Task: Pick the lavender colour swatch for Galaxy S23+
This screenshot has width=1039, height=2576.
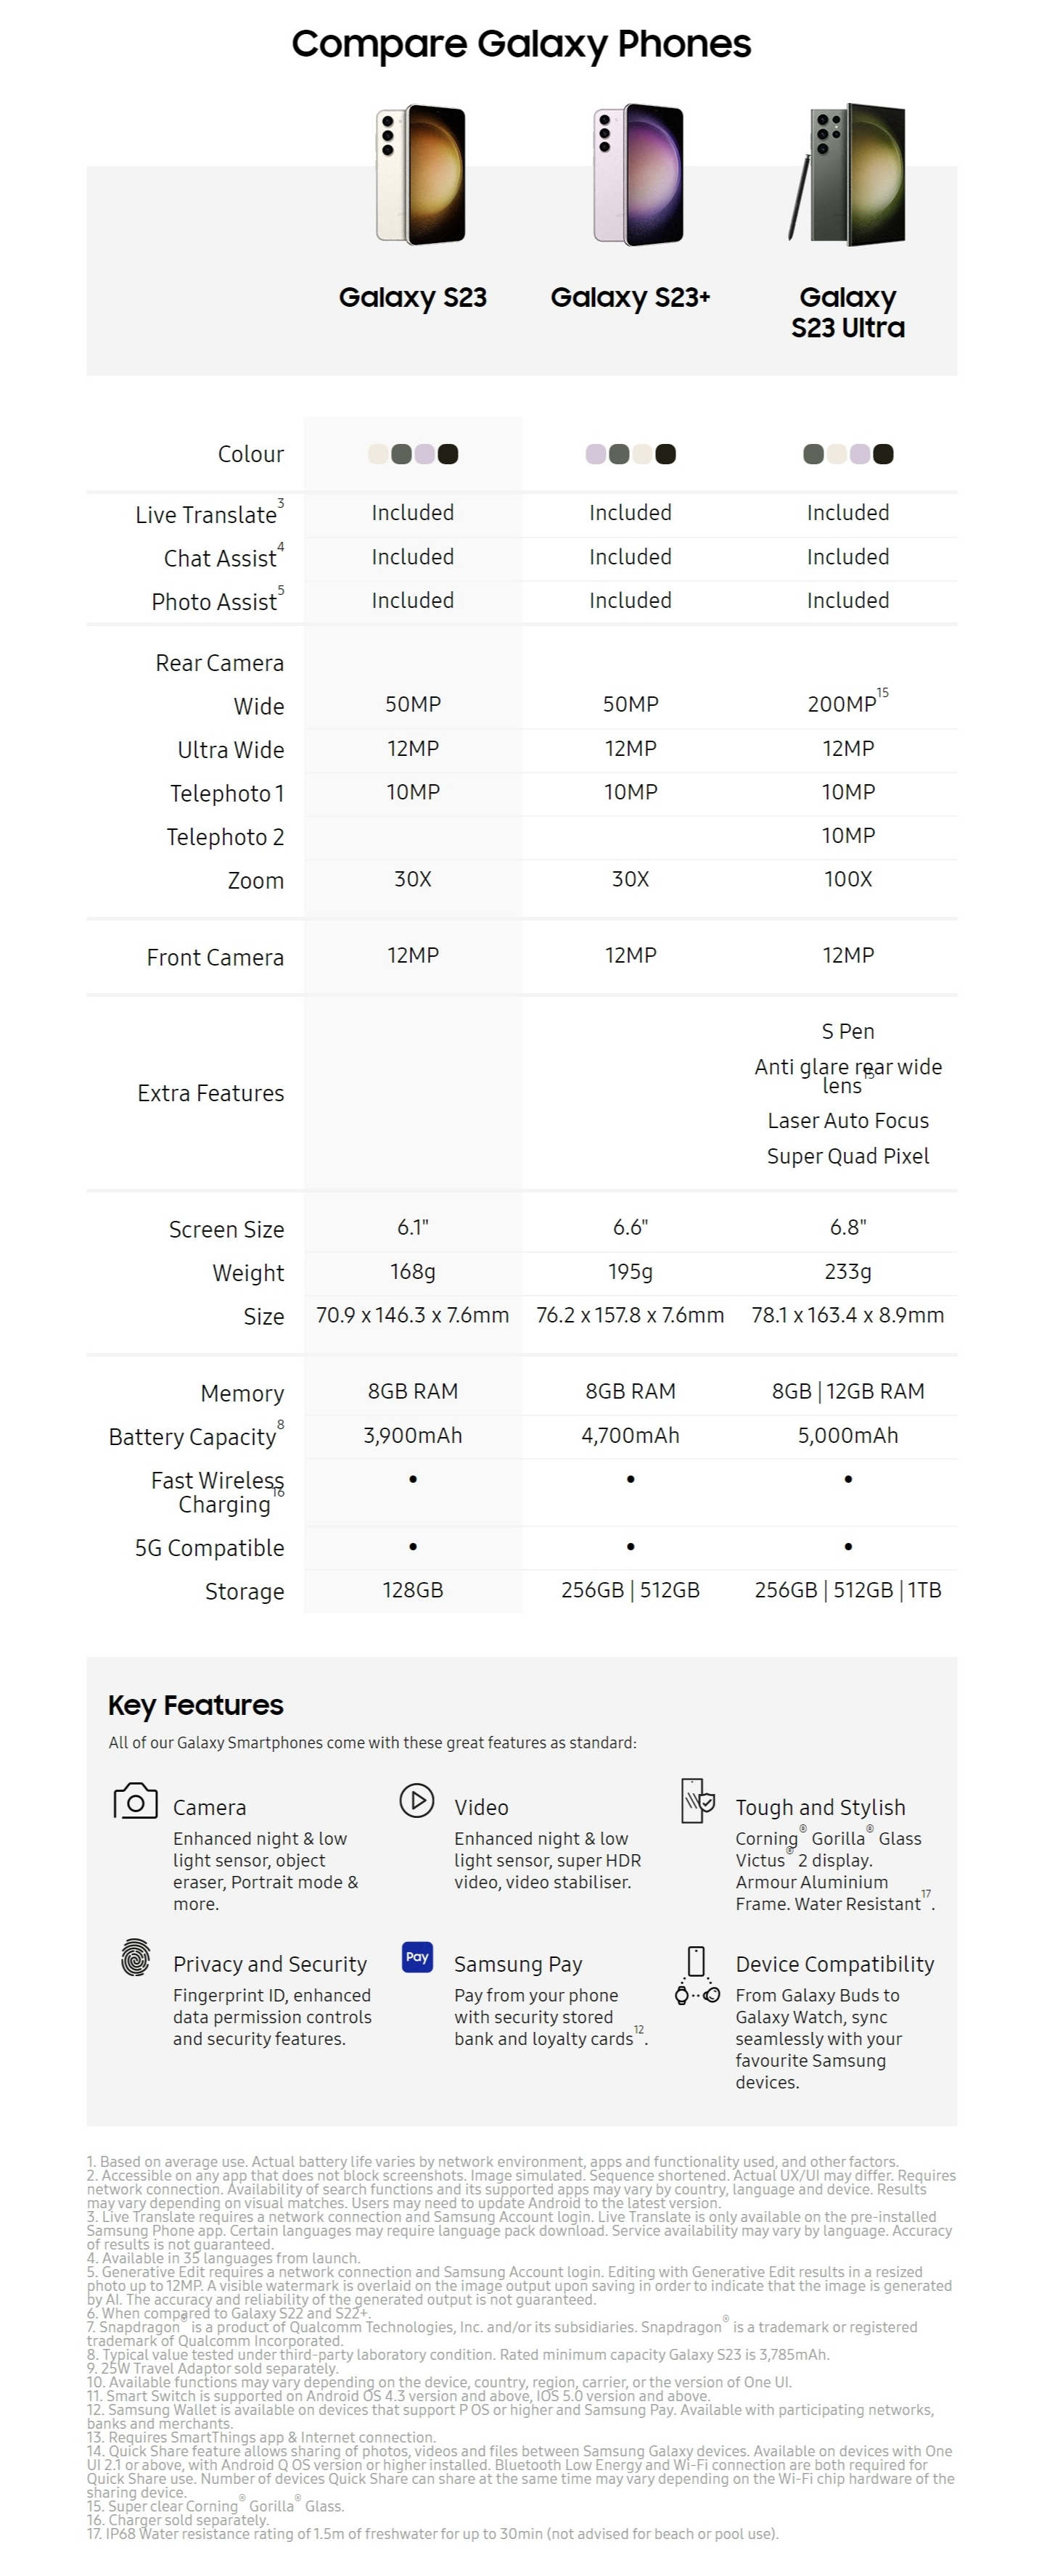Action: (596, 454)
